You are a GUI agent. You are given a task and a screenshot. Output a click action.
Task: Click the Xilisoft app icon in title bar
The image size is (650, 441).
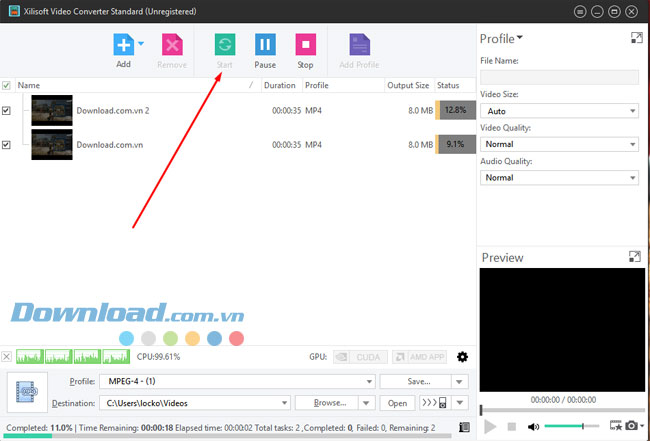[14, 11]
